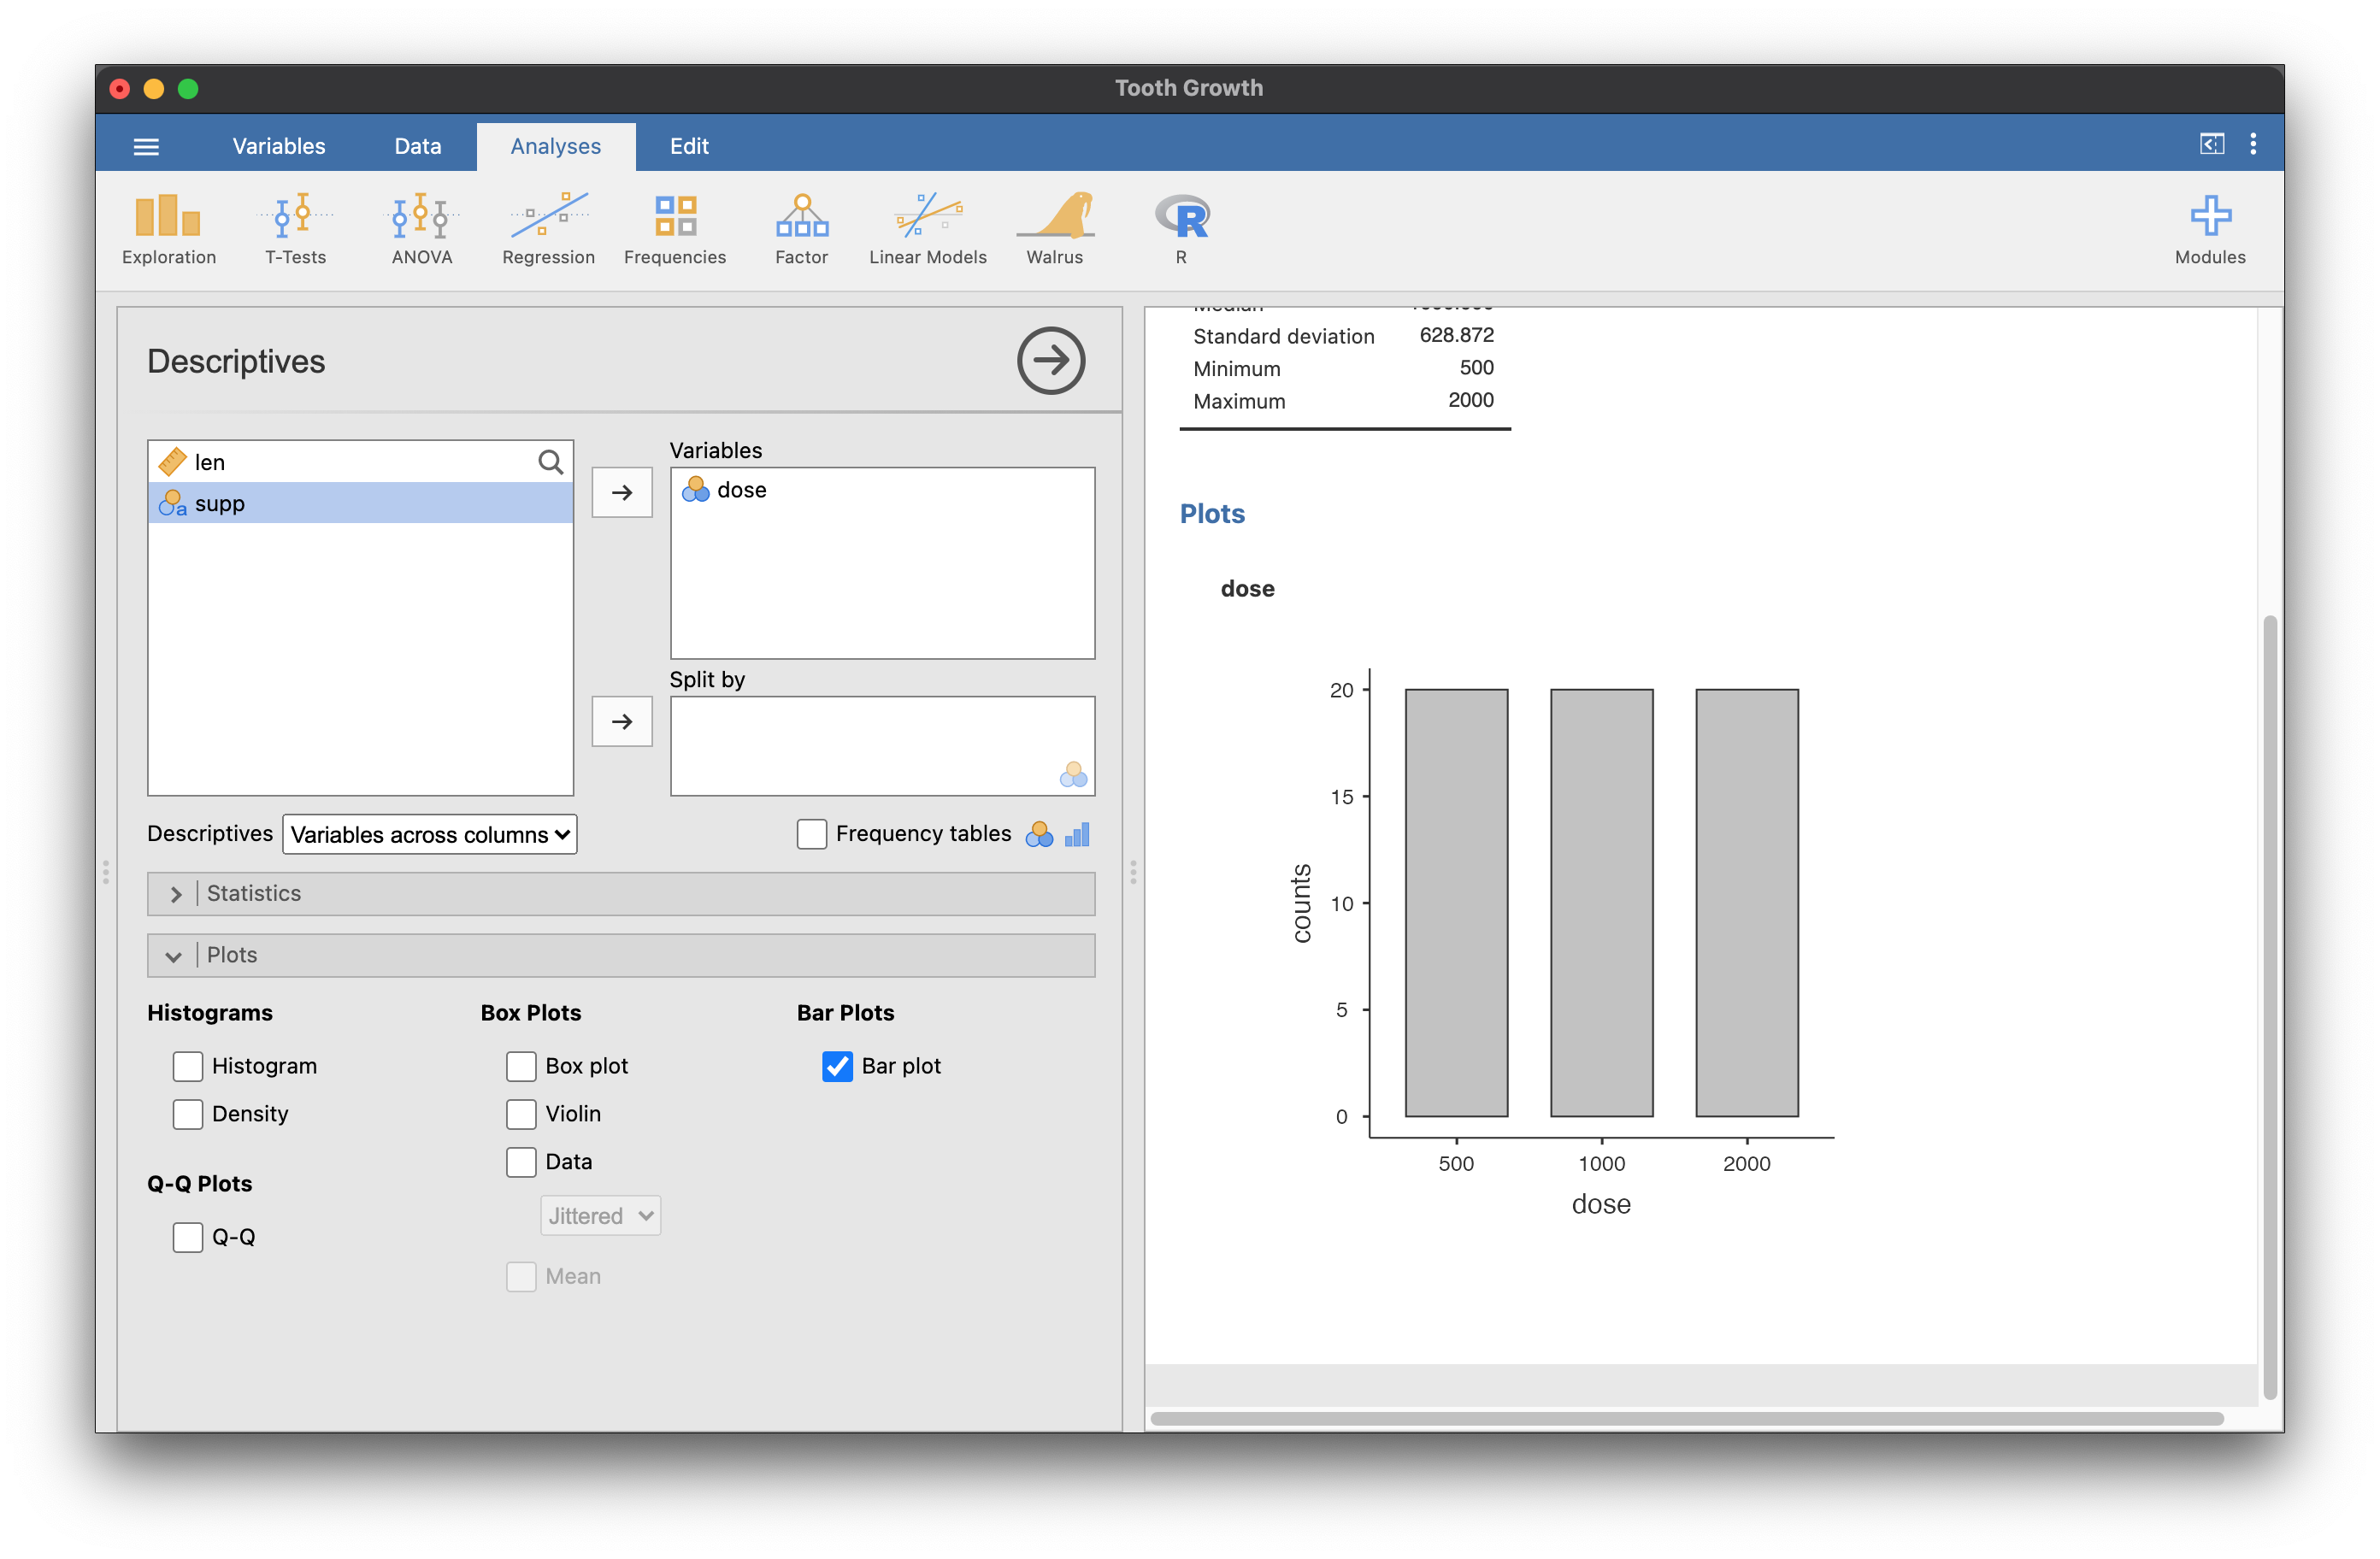Select the Jittered dropdown option
The width and height of the screenshot is (2380, 1559).
pyautogui.click(x=597, y=1216)
